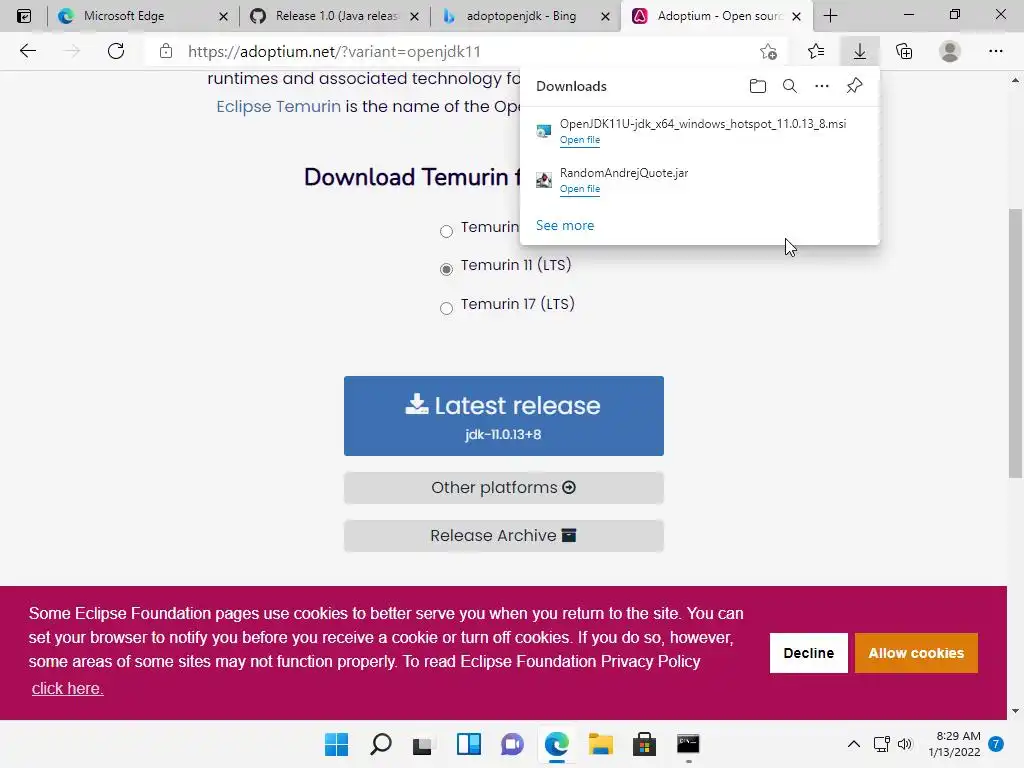Go back to previous page
Viewport: 1024px width, 768px height.
point(27,51)
